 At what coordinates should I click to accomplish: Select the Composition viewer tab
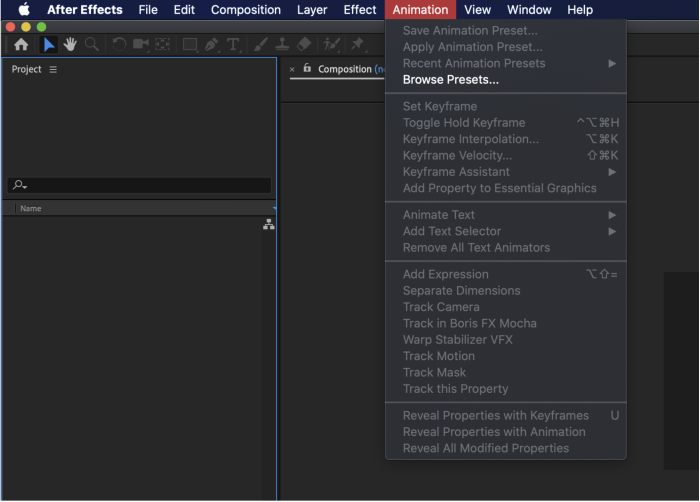point(345,69)
